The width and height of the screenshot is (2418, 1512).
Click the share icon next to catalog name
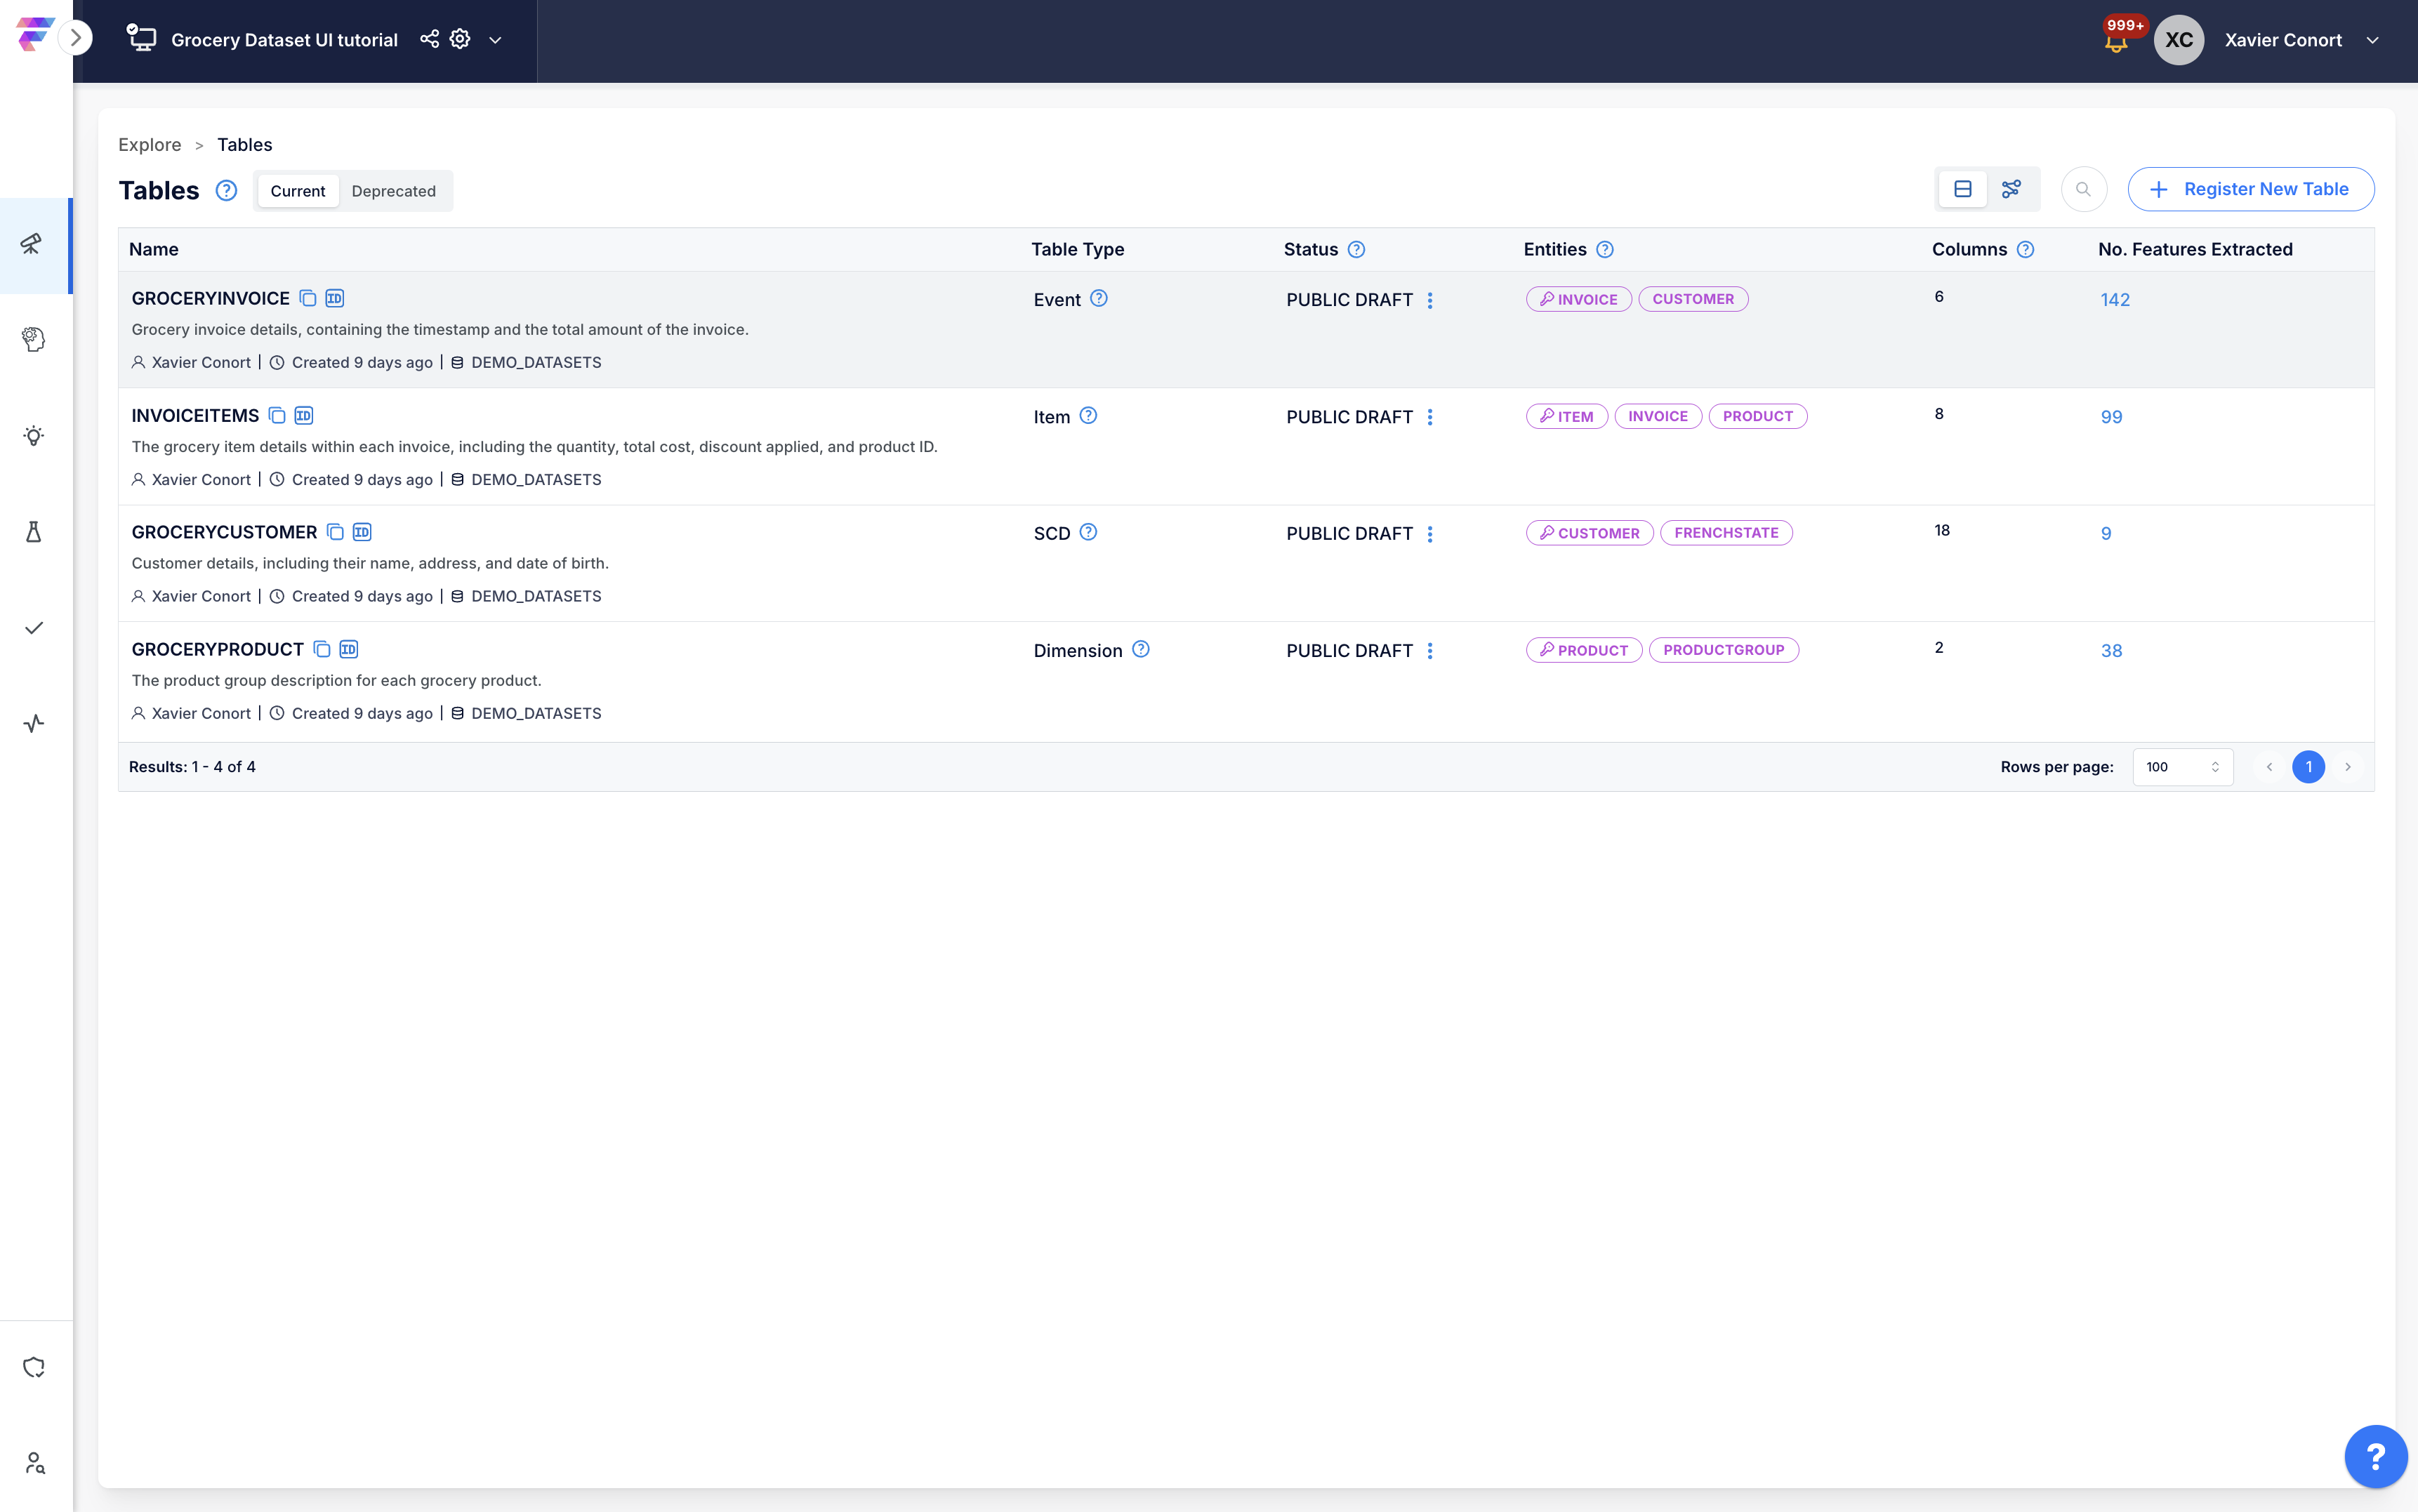(429, 38)
